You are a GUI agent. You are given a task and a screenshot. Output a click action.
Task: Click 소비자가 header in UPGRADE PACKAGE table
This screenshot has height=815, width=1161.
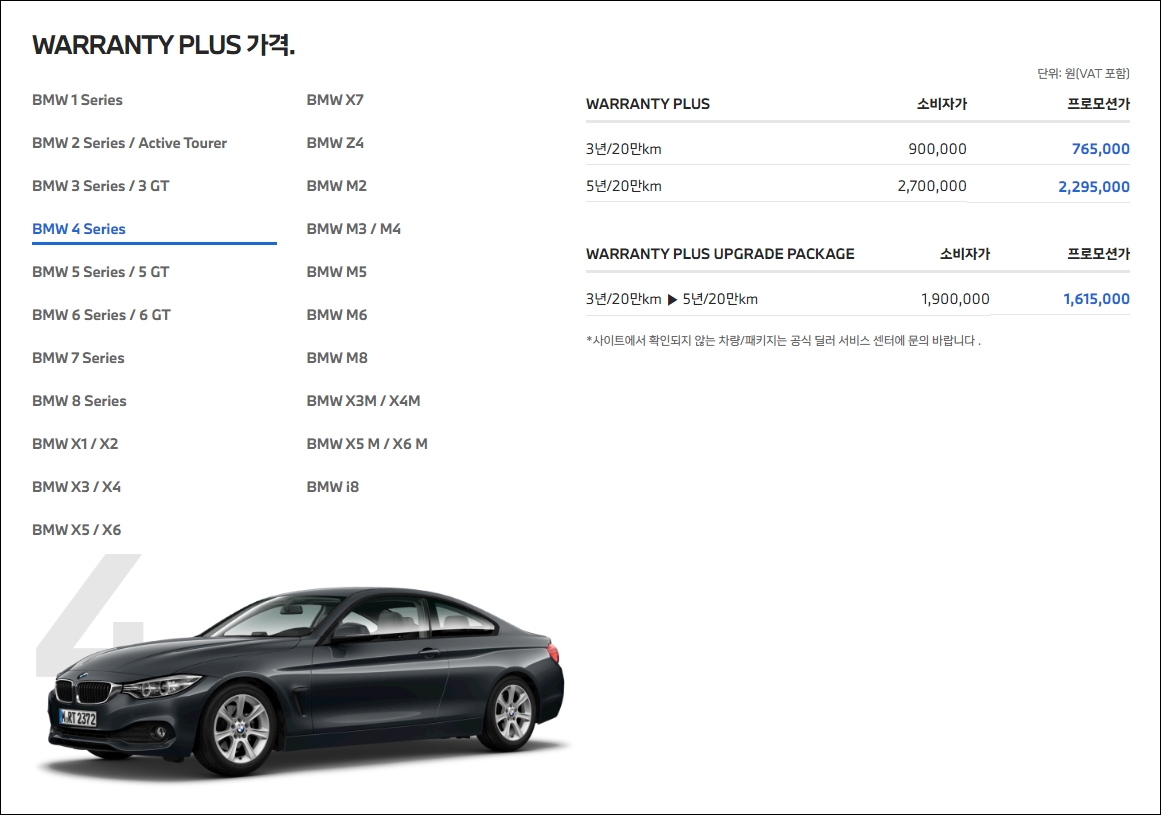click(965, 254)
